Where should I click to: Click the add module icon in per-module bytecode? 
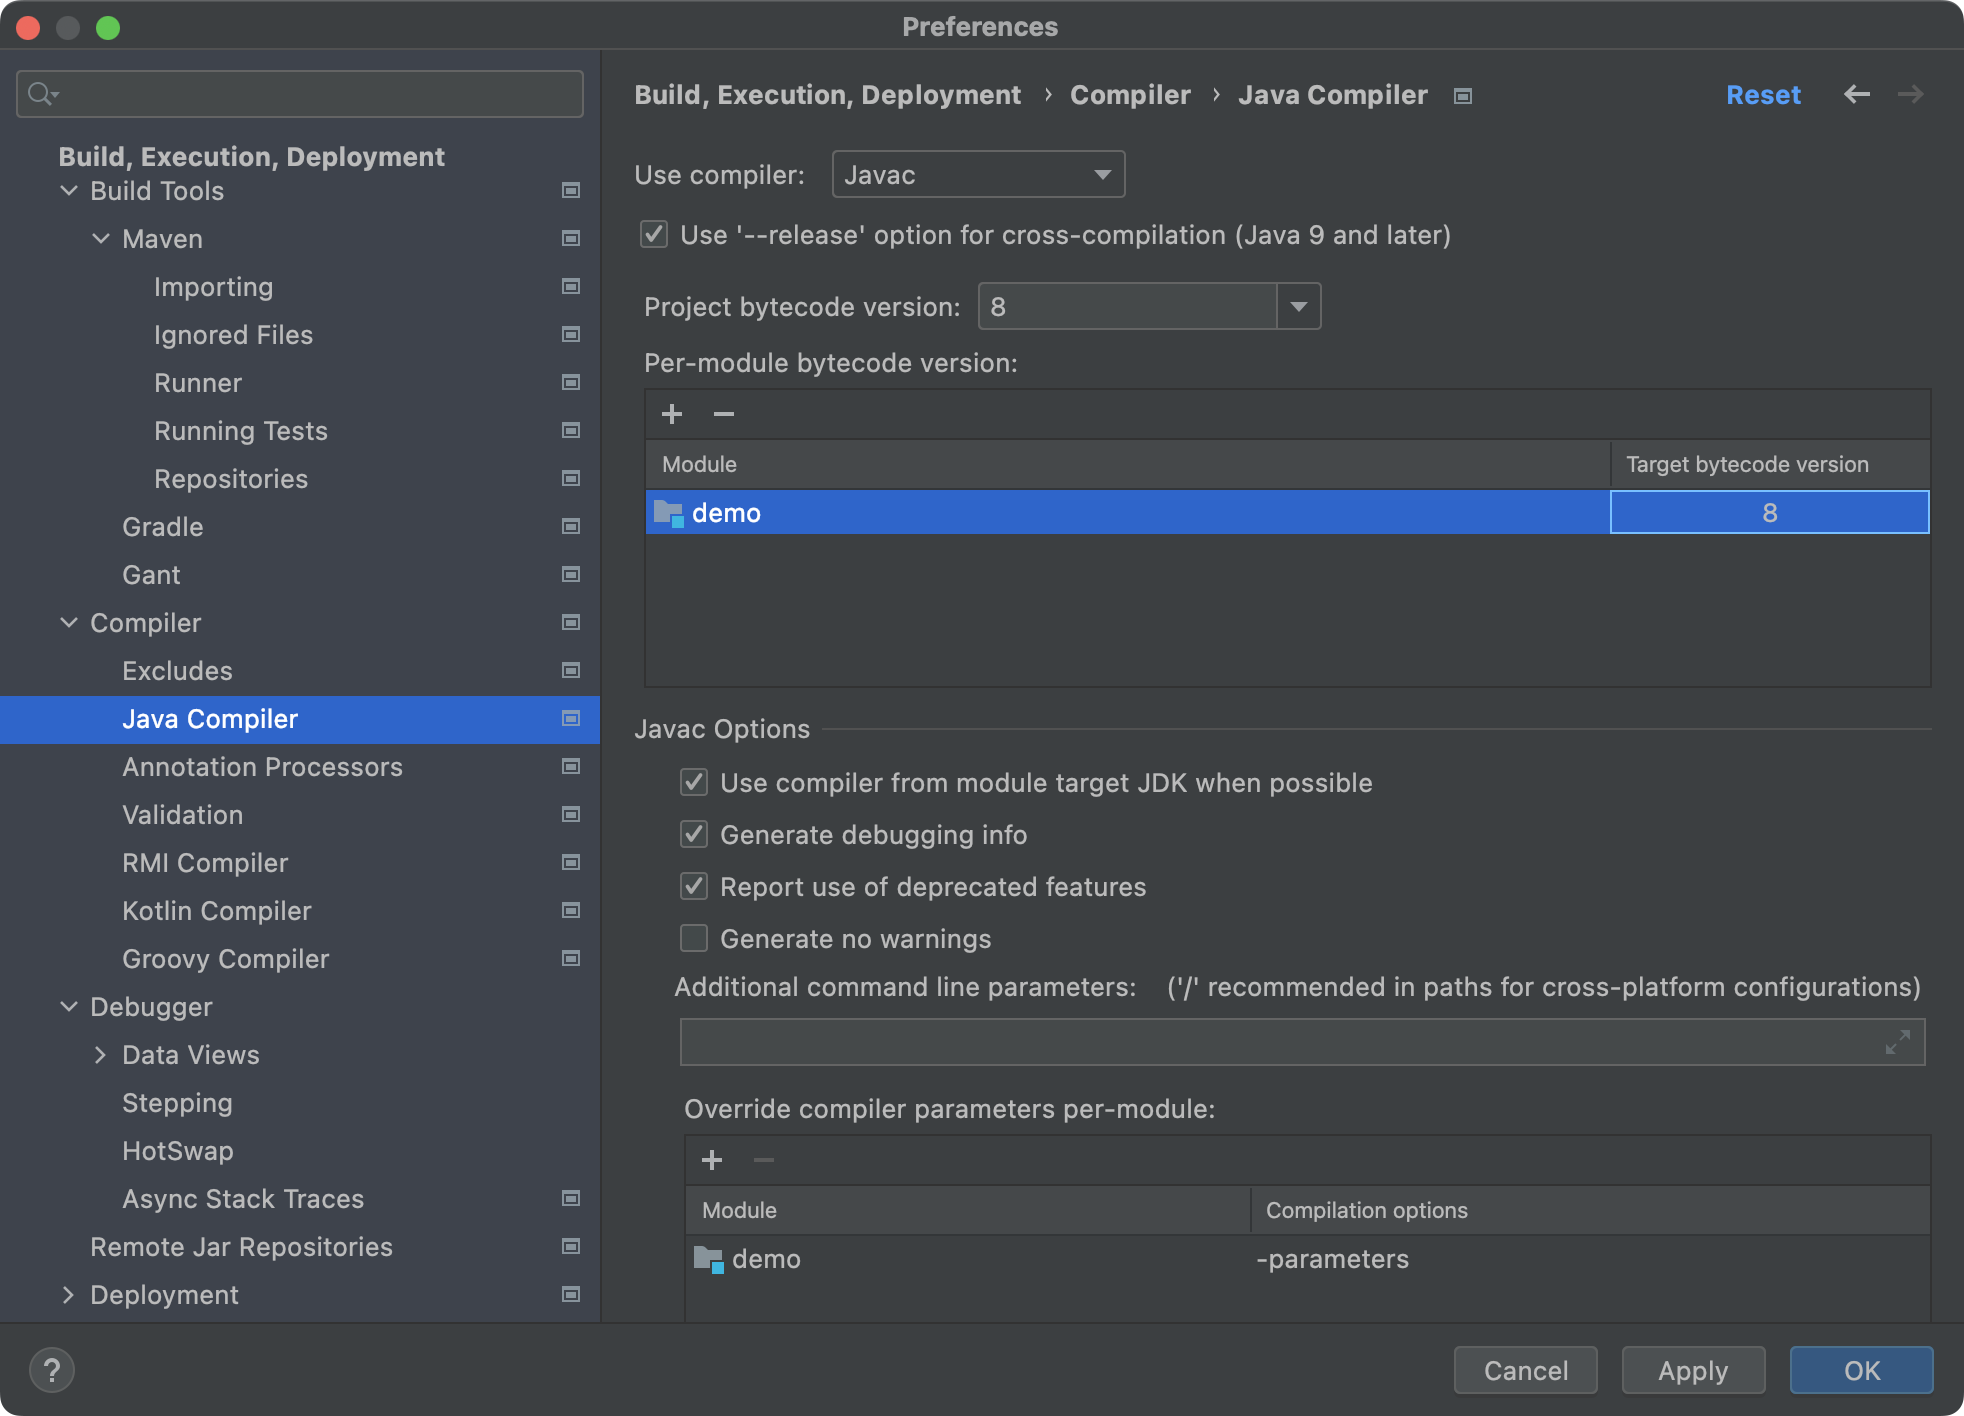point(671,413)
